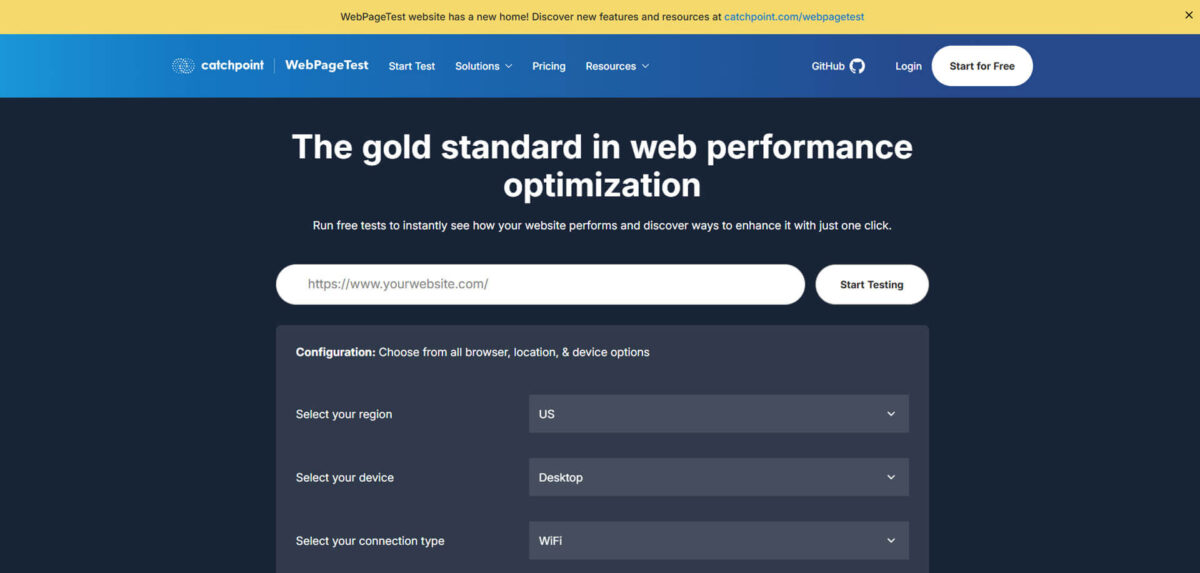Click the Catchpoint logo

pos(218,66)
